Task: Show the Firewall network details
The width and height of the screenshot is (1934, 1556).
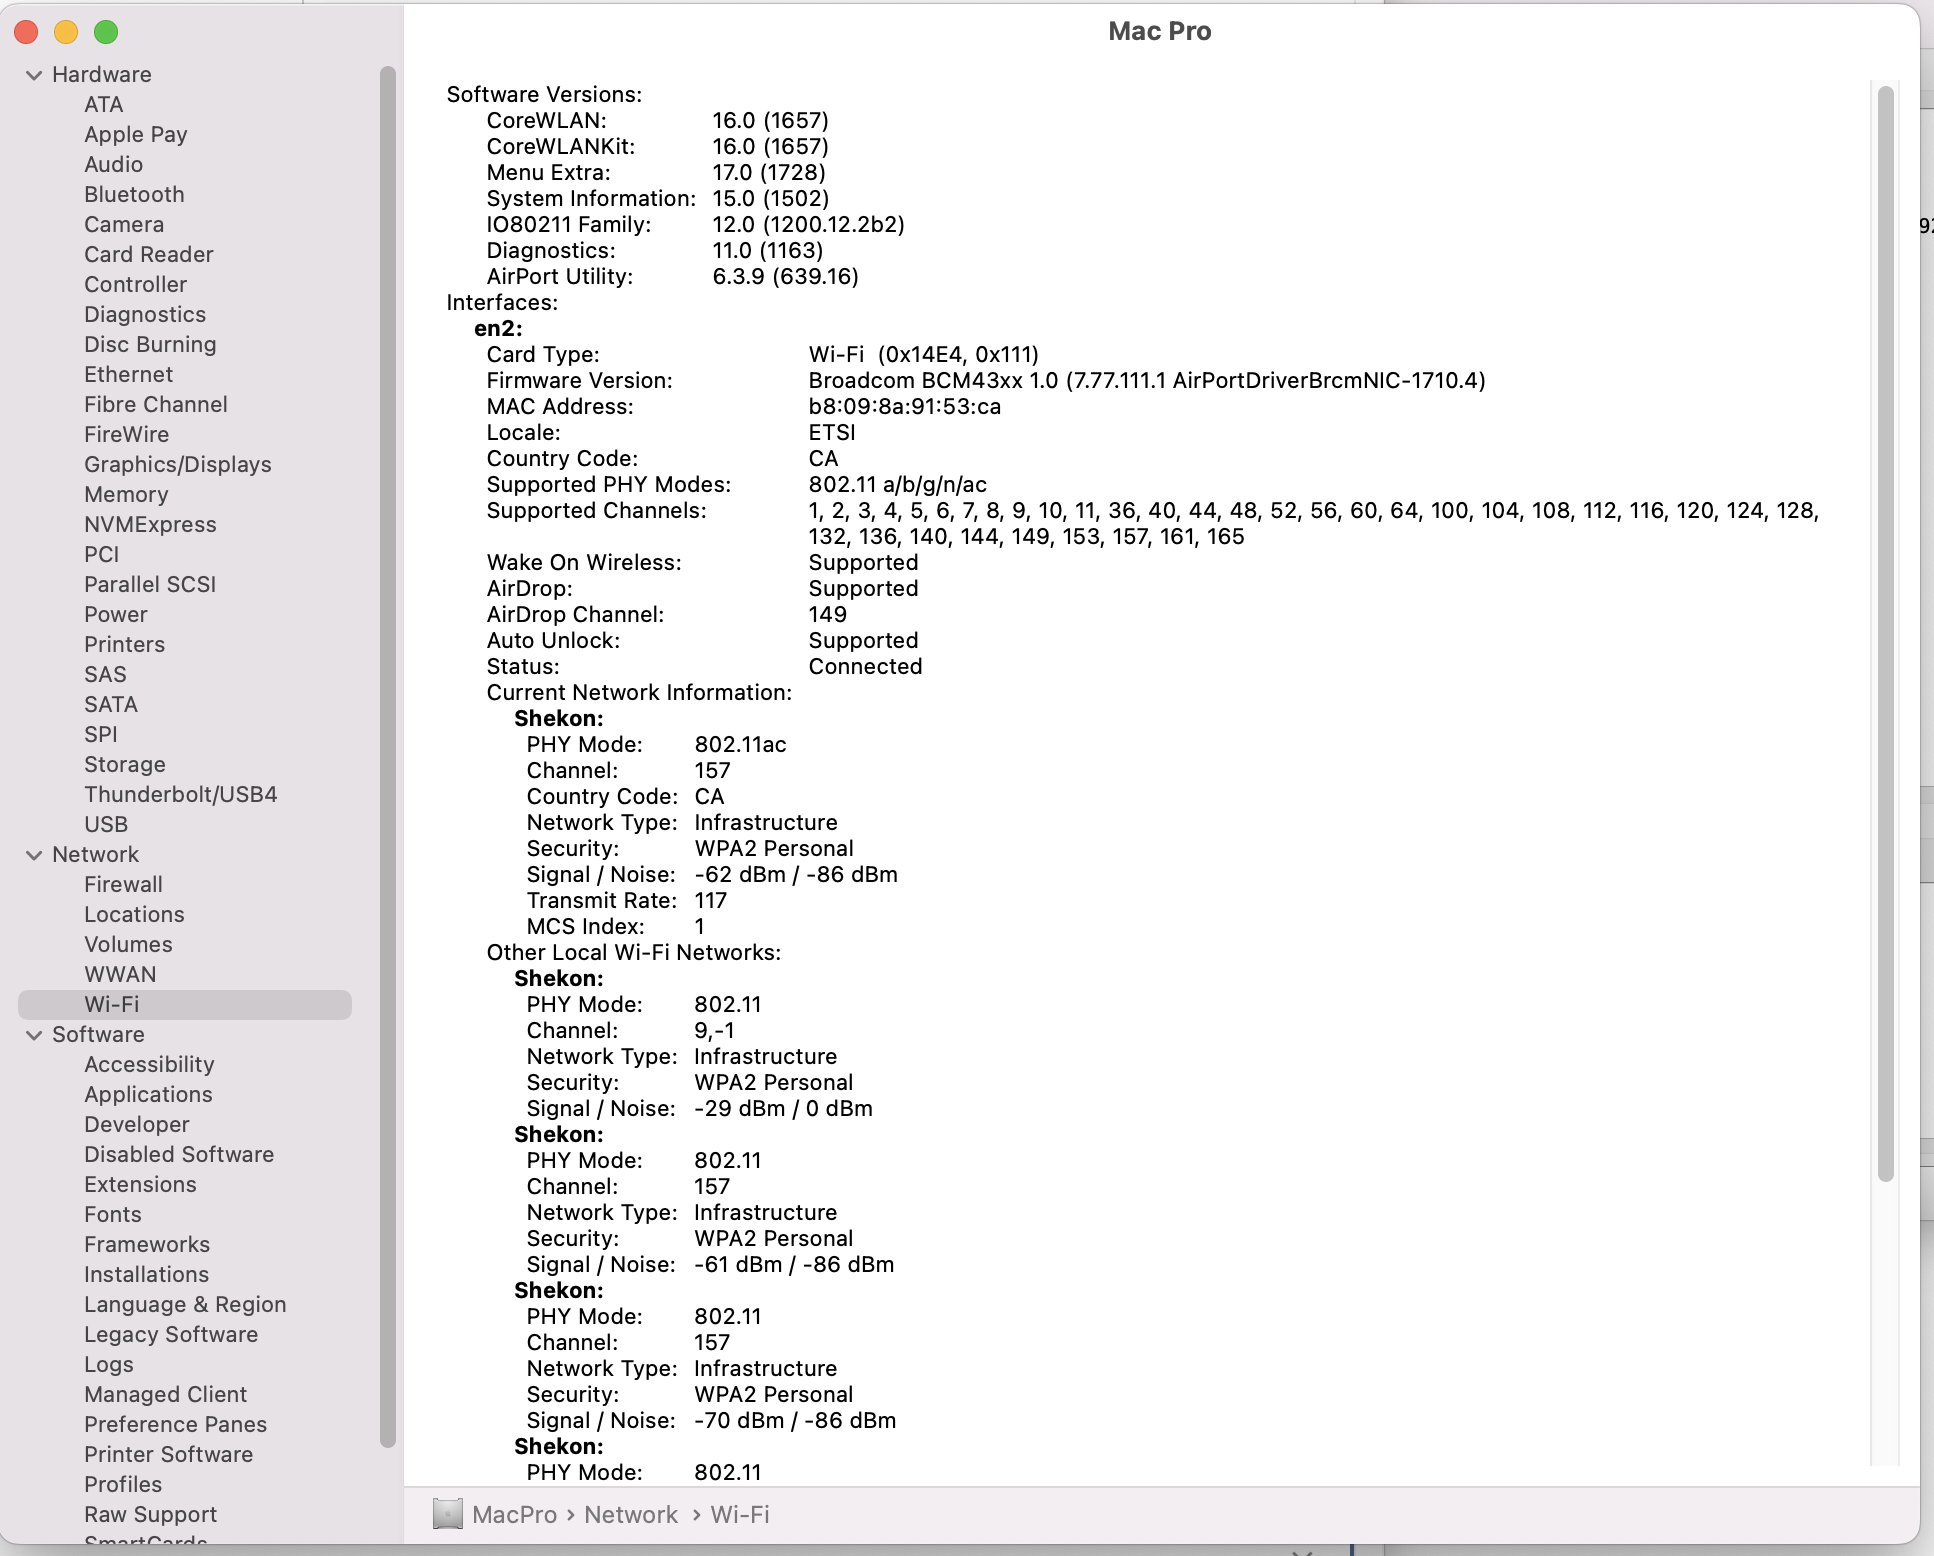Action: (x=123, y=885)
